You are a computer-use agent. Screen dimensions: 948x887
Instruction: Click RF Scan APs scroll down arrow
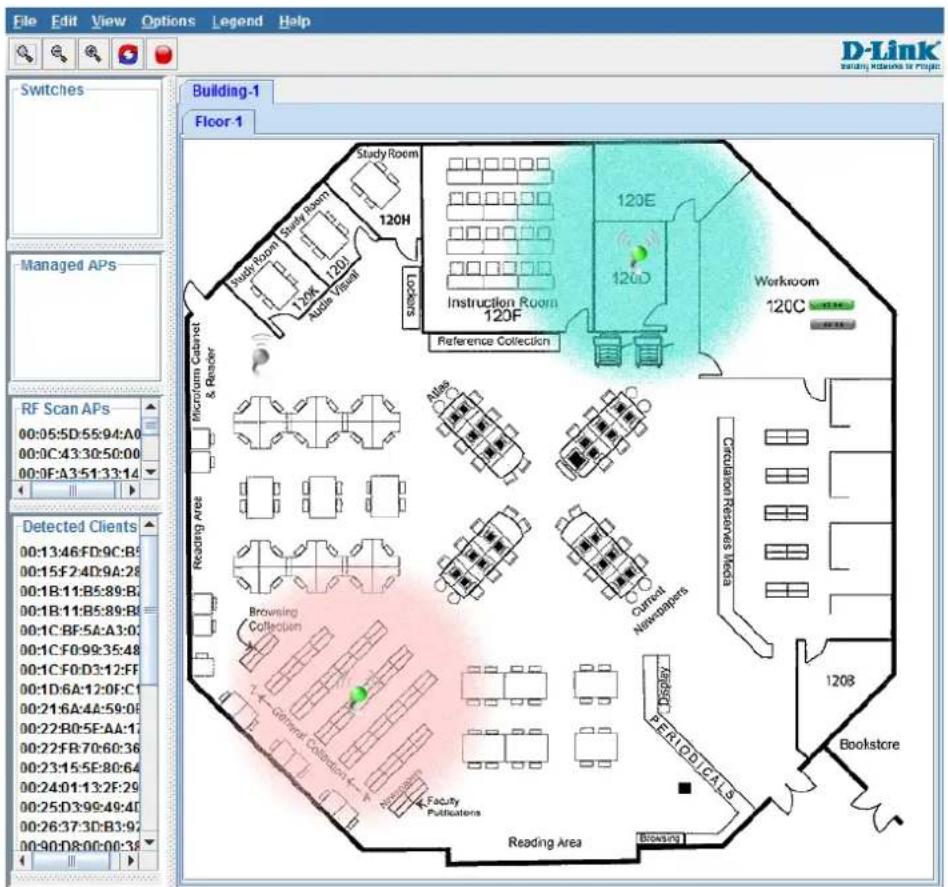(151, 472)
